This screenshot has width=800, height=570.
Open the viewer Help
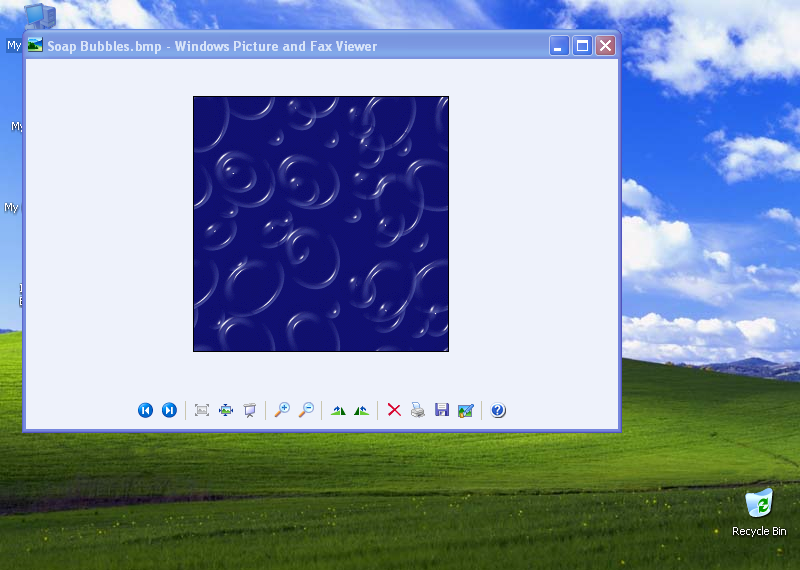(498, 410)
